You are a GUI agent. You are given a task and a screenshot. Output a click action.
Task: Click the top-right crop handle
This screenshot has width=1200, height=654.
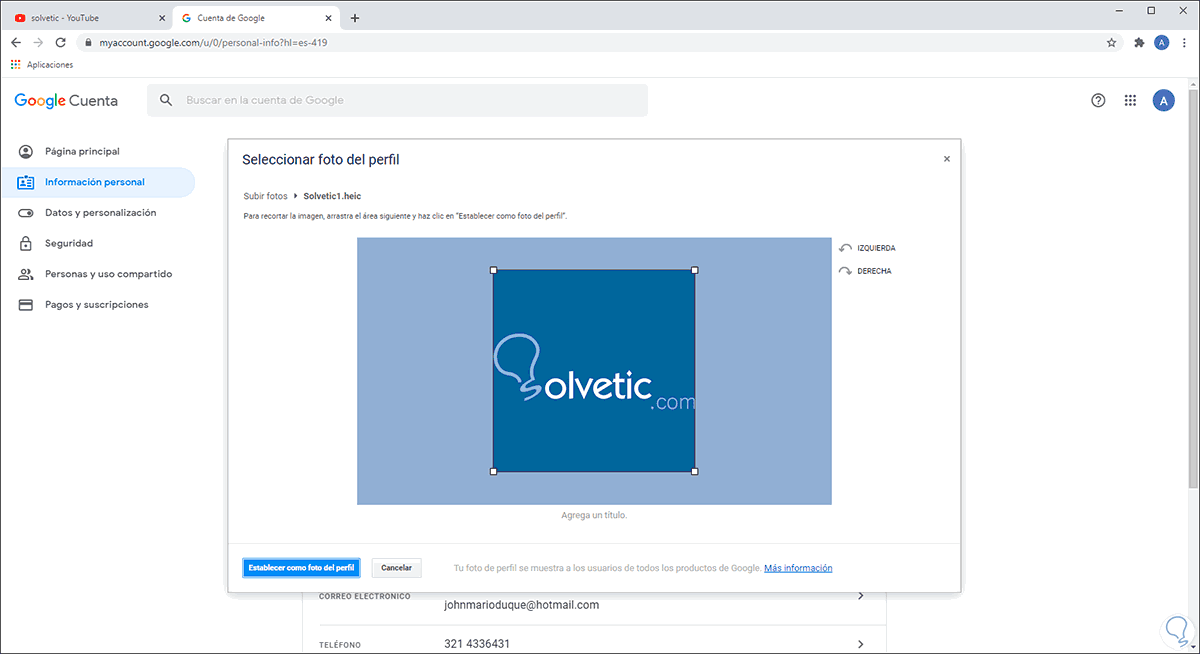(695, 270)
